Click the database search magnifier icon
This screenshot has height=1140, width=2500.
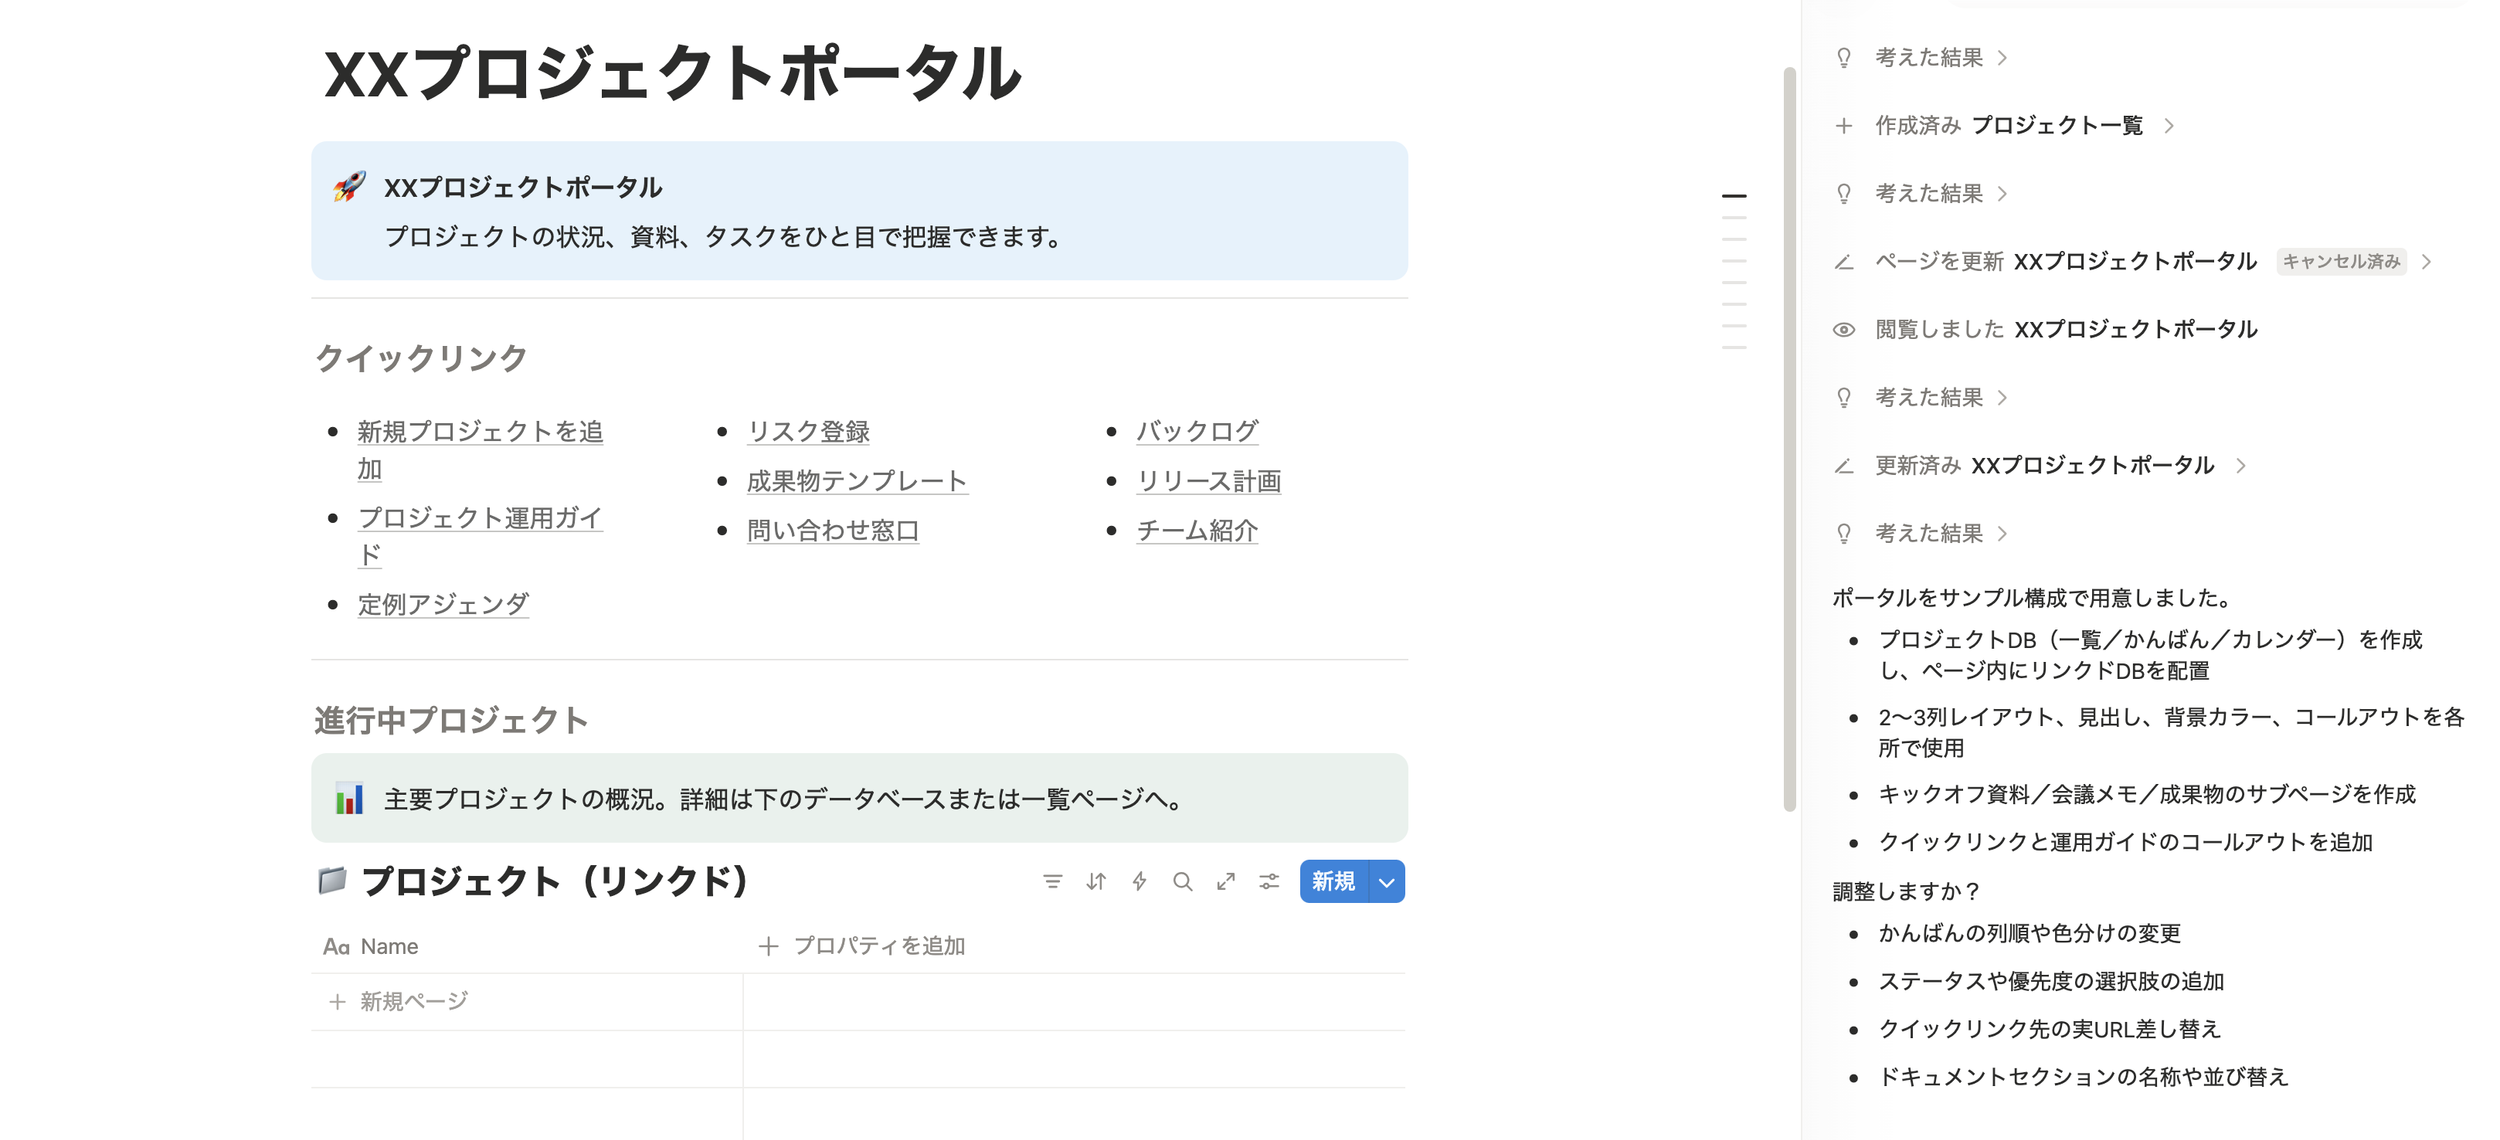1182,881
